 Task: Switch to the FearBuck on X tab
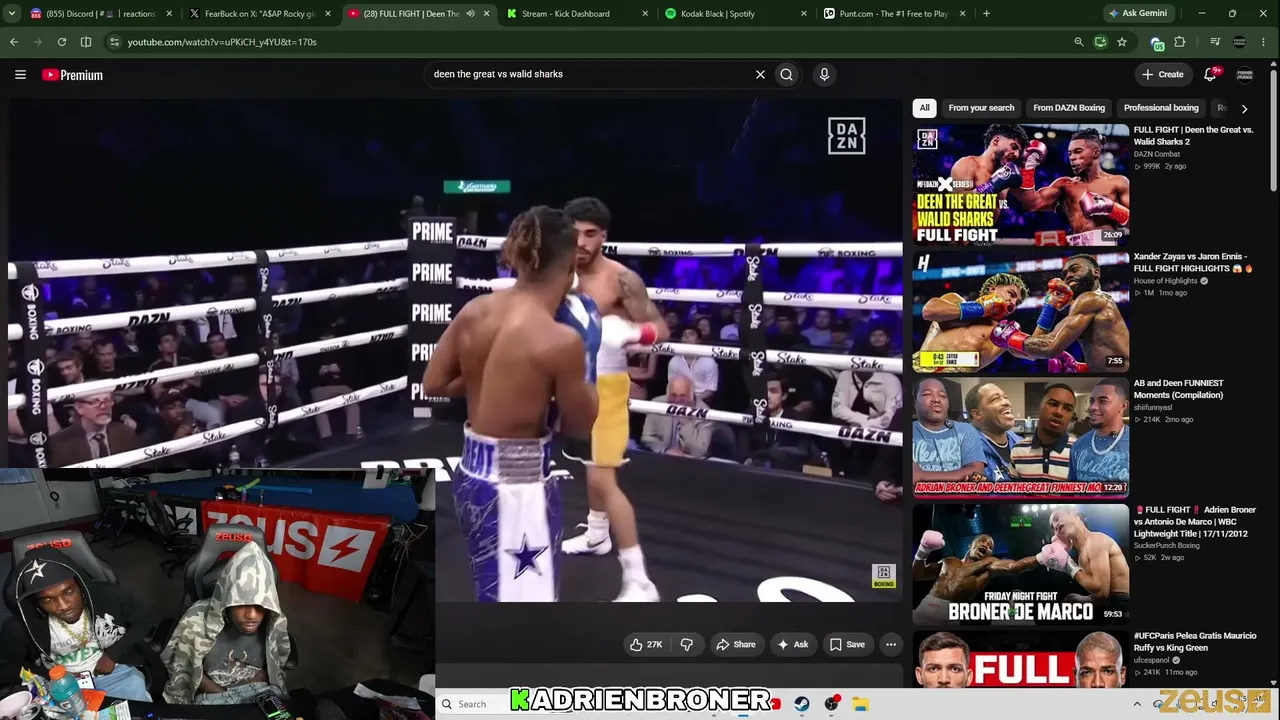click(259, 14)
